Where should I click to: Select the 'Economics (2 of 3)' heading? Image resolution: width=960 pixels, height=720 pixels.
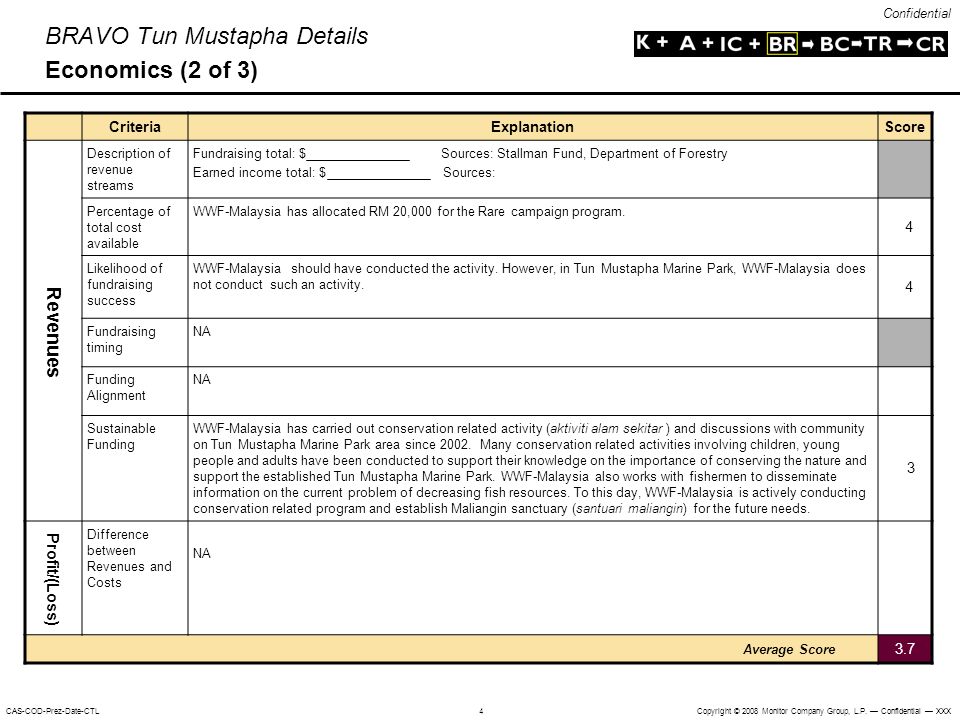[151, 70]
